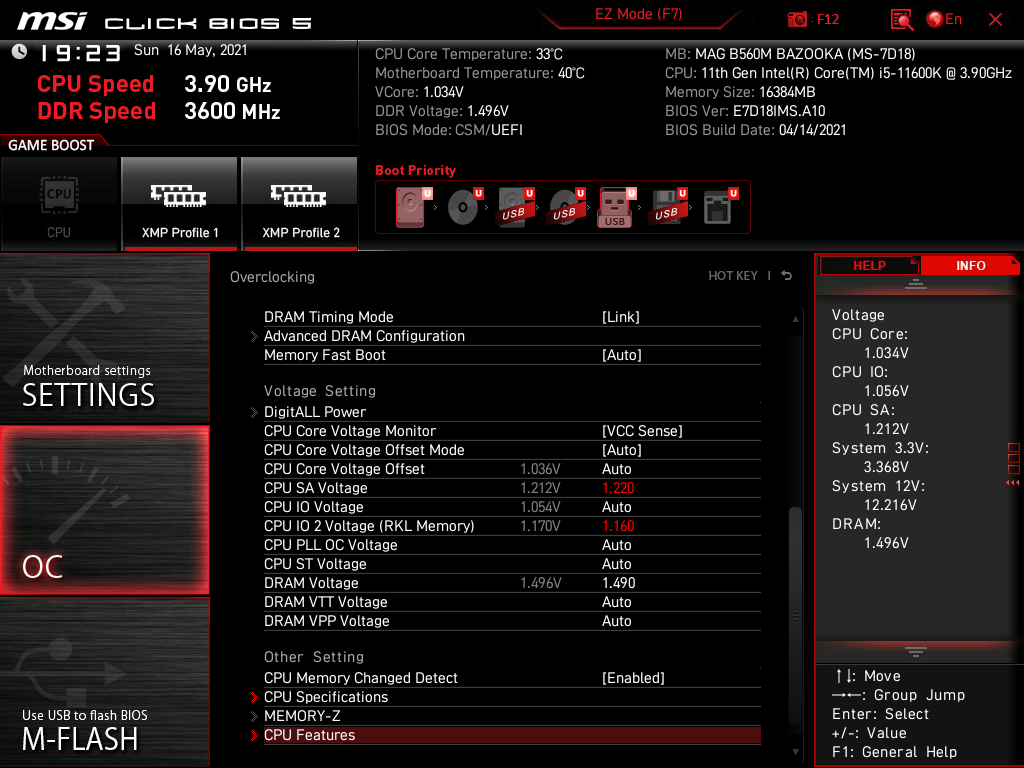The image size is (1024, 768).
Task: Select the CPU SA Voltage value field
Action: pyautogui.click(x=618, y=488)
